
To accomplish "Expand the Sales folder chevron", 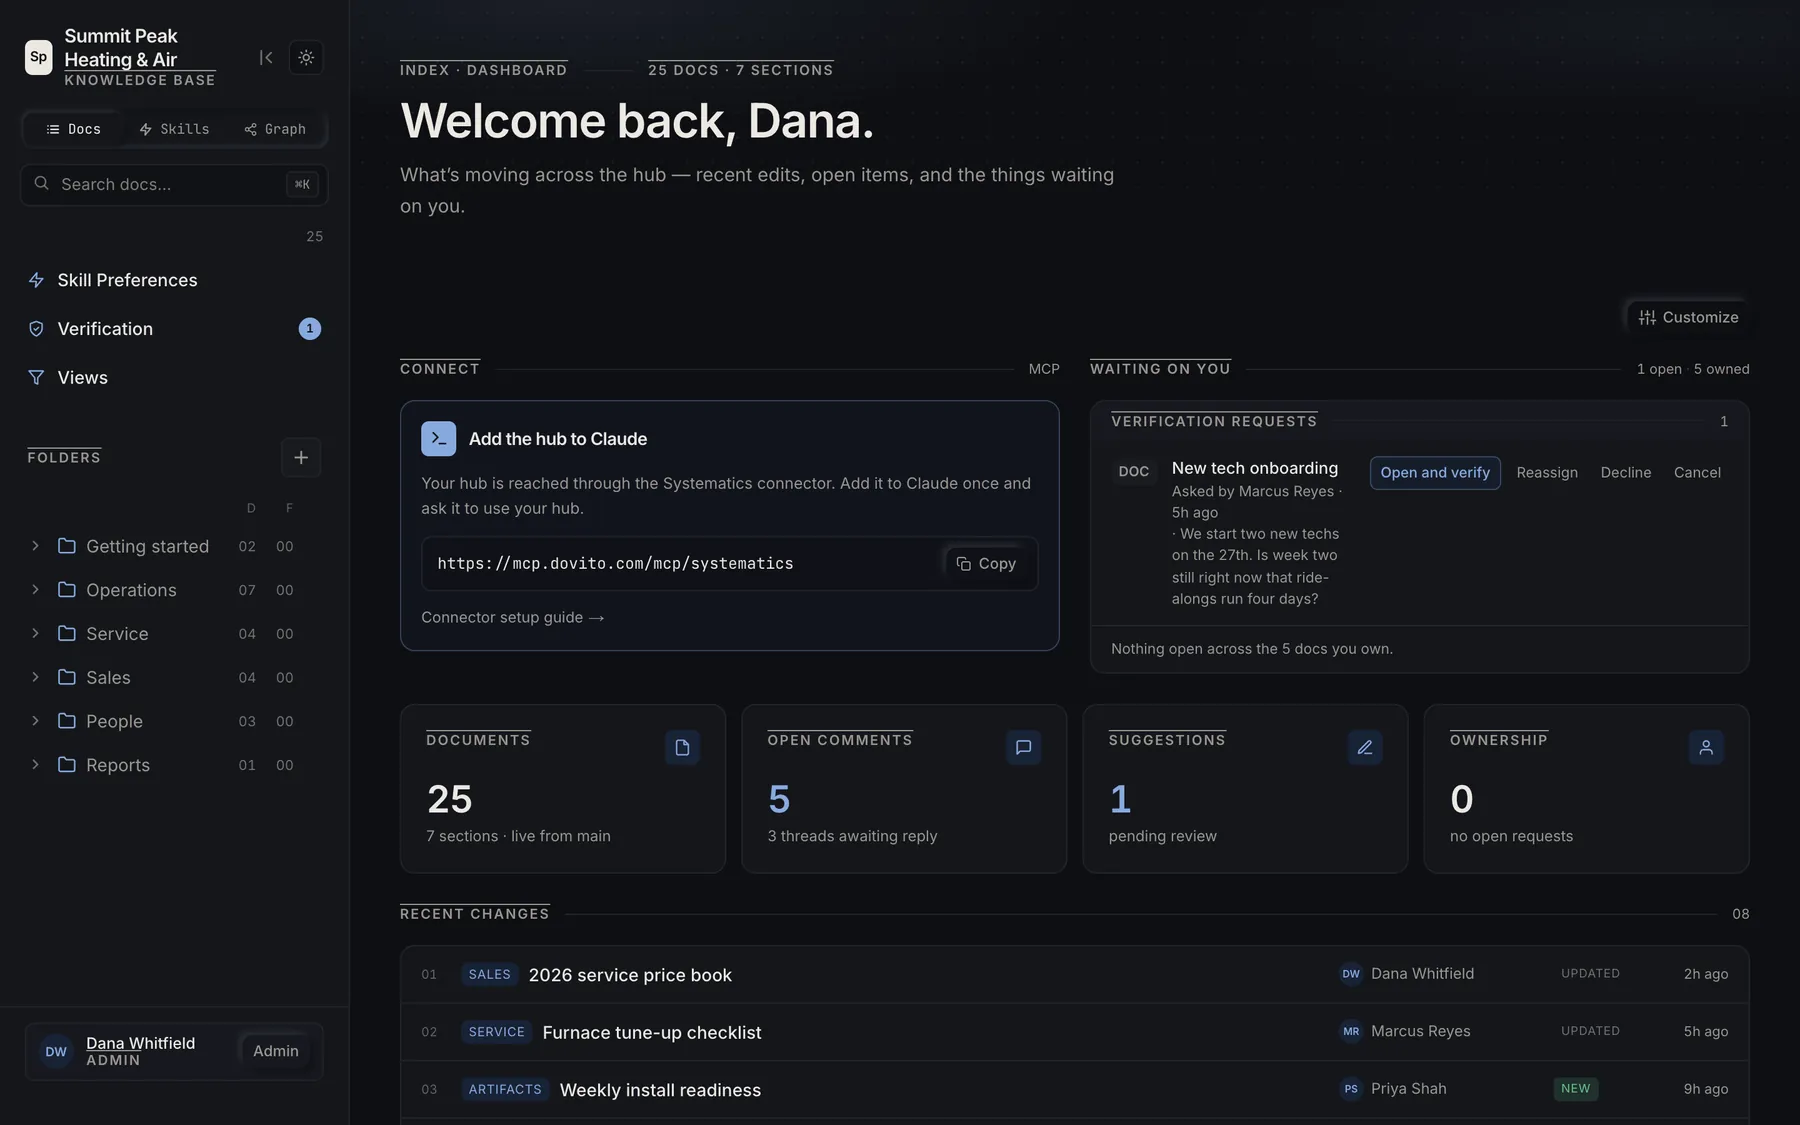I will click(35, 677).
